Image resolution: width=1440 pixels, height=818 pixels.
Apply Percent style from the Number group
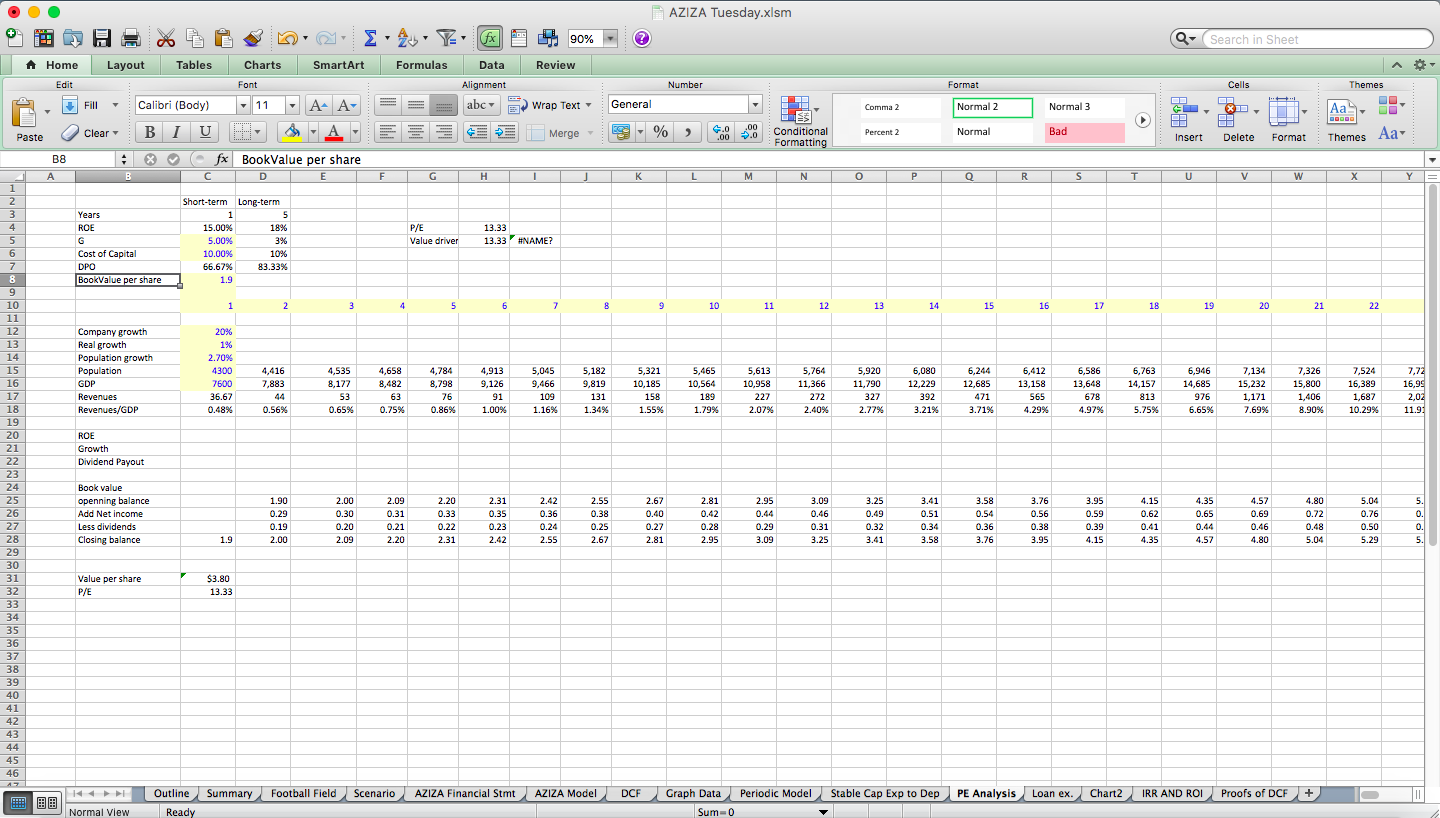tap(662, 132)
